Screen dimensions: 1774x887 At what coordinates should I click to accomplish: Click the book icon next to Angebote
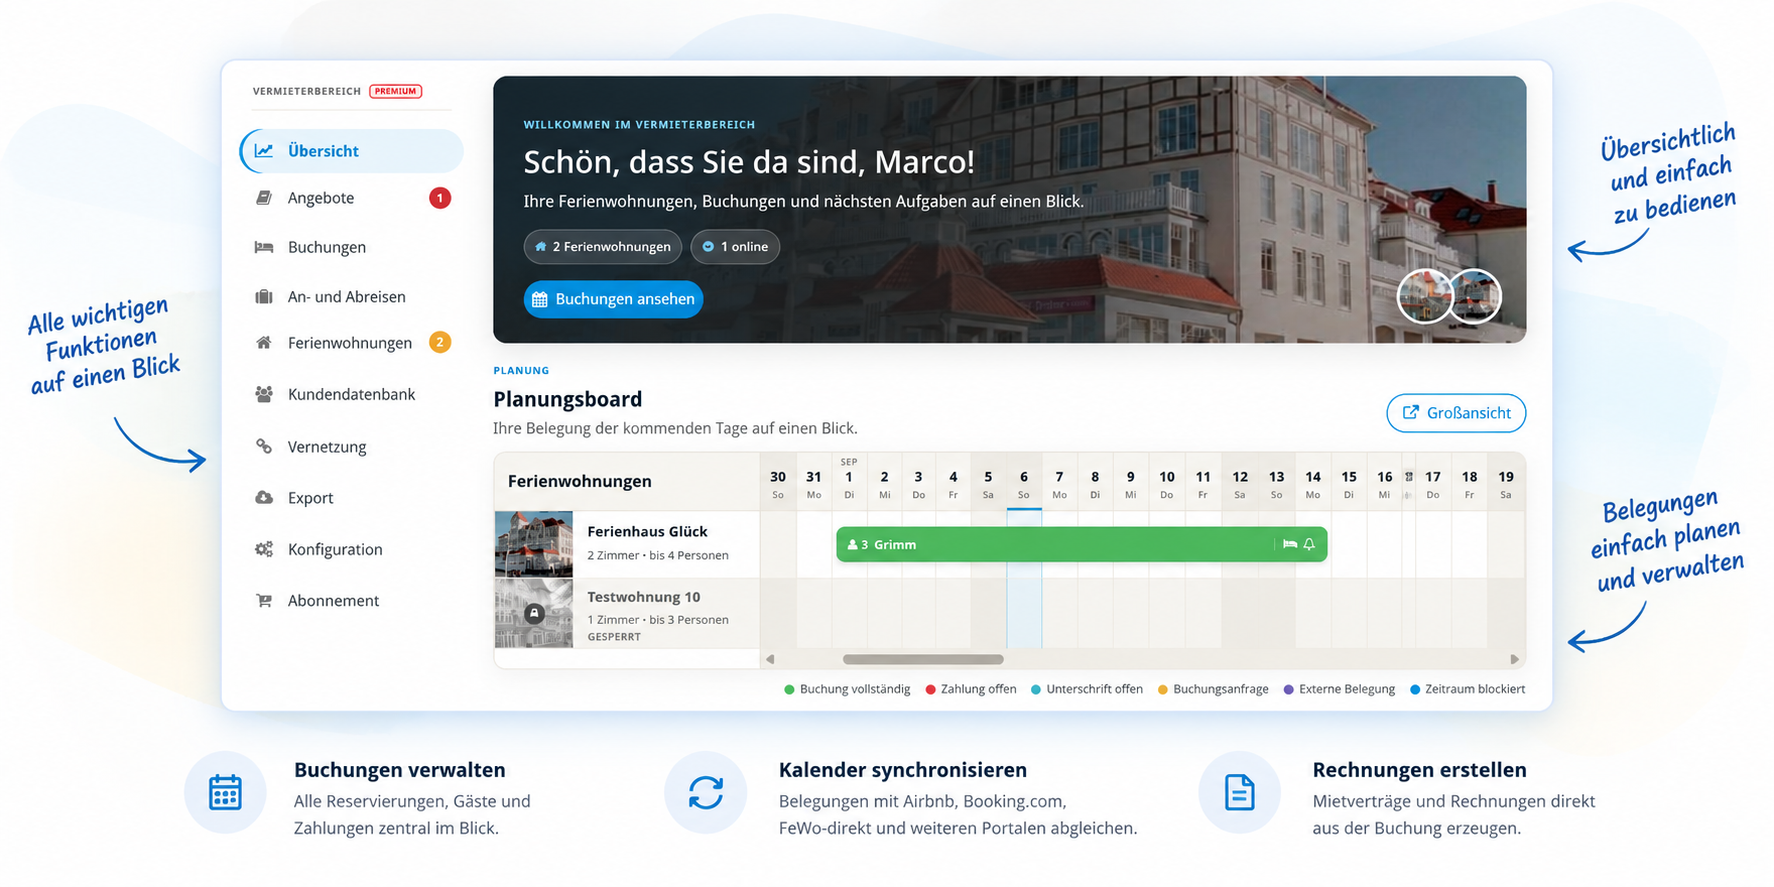coord(264,198)
